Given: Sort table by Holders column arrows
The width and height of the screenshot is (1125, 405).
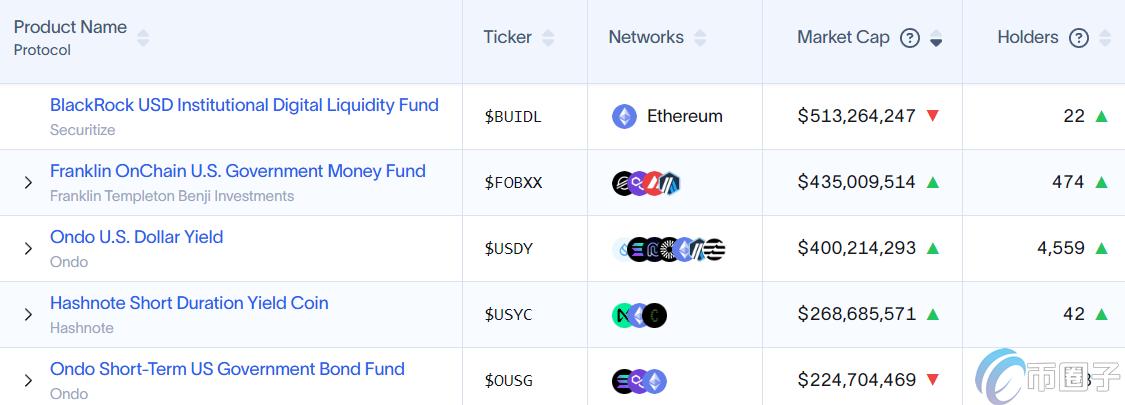Looking at the screenshot, I should click(1104, 38).
